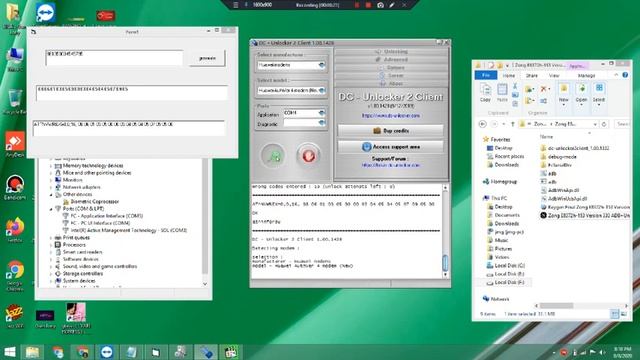This screenshot has height=360, width=640.
Task: Open the debug-mode folder in Explorer
Action: 562,157
